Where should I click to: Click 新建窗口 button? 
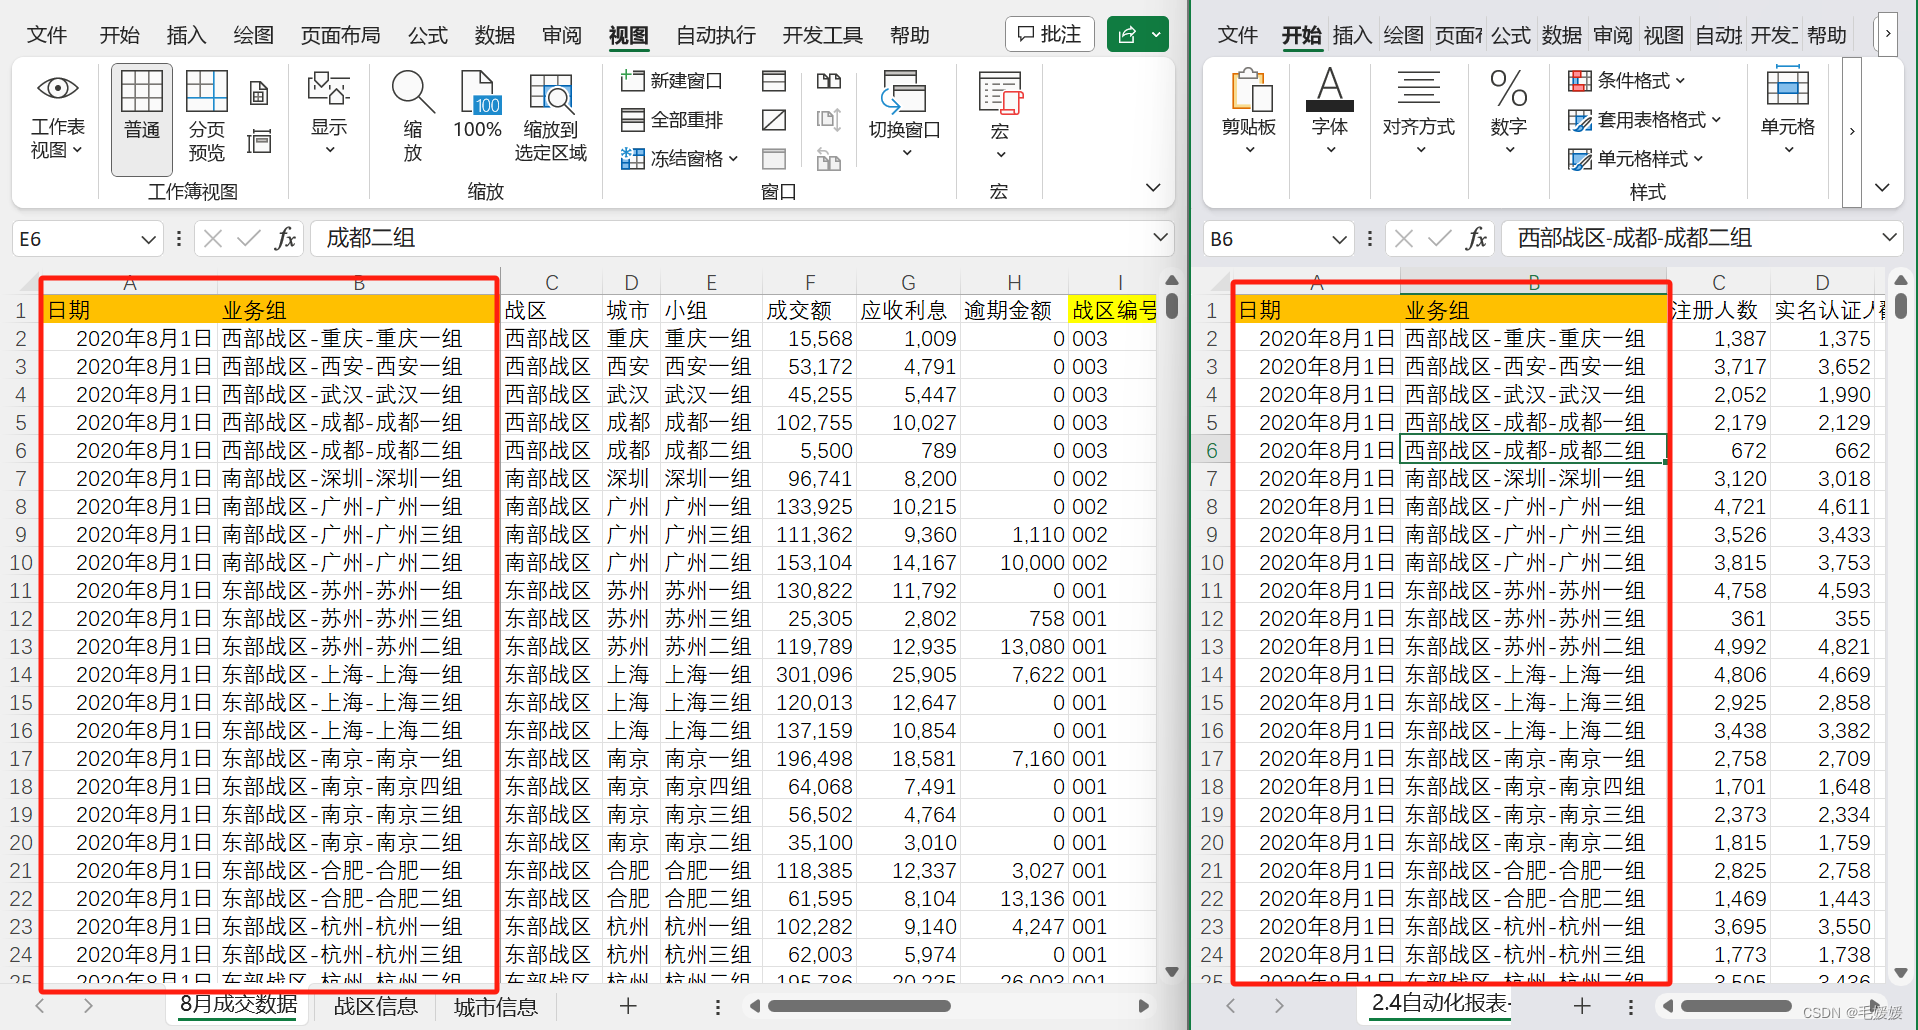[x=672, y=81]
